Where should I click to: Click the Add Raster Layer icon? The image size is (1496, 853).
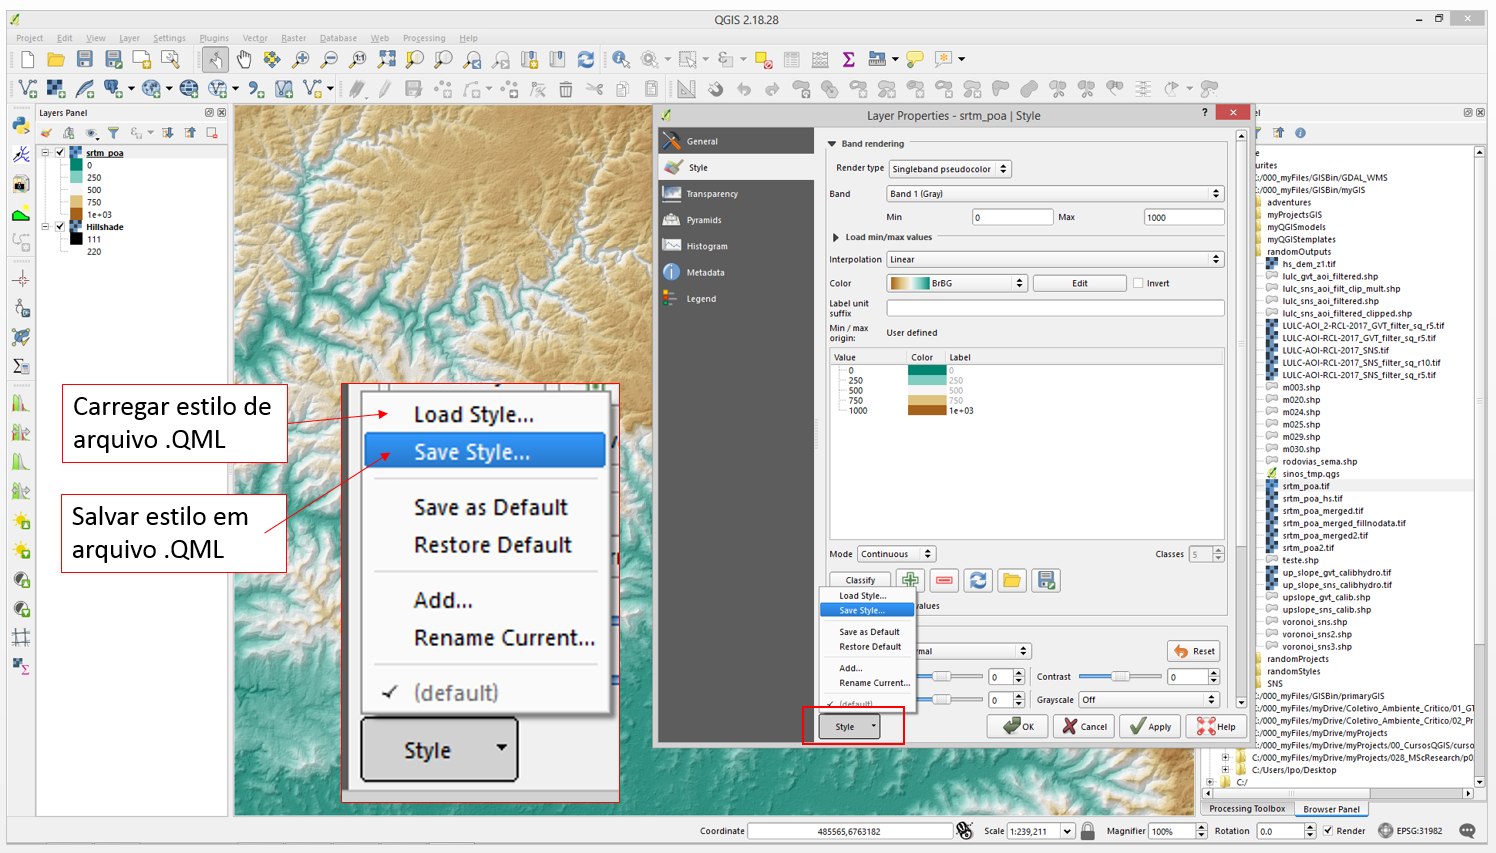56,89
